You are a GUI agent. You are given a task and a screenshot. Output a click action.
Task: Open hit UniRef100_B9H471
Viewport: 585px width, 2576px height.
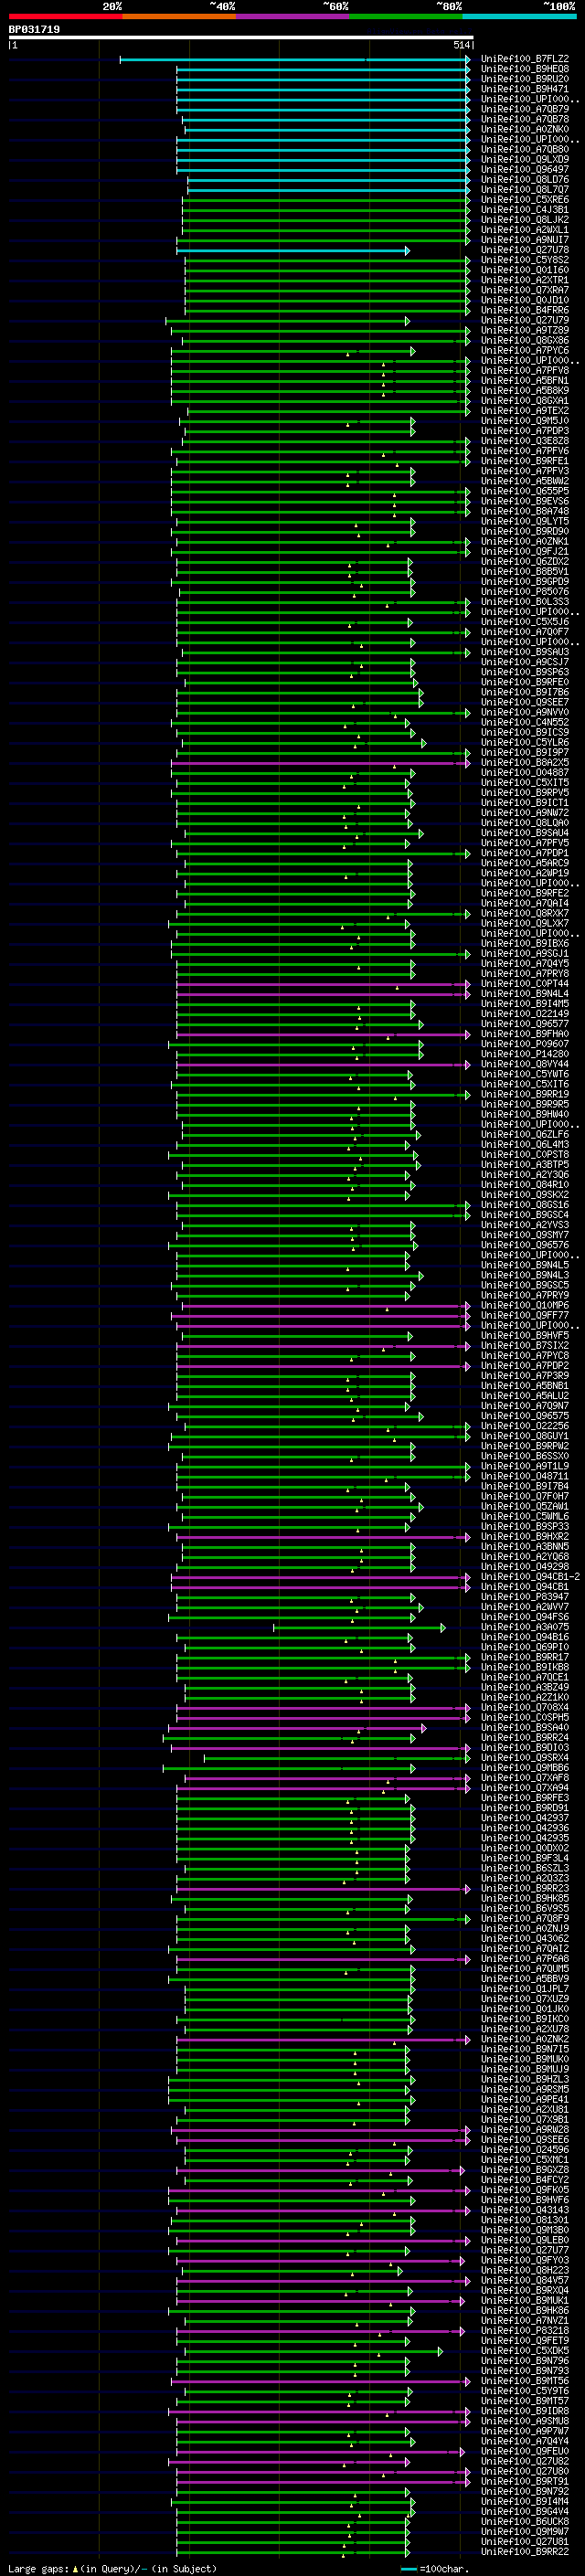(524, 89)
